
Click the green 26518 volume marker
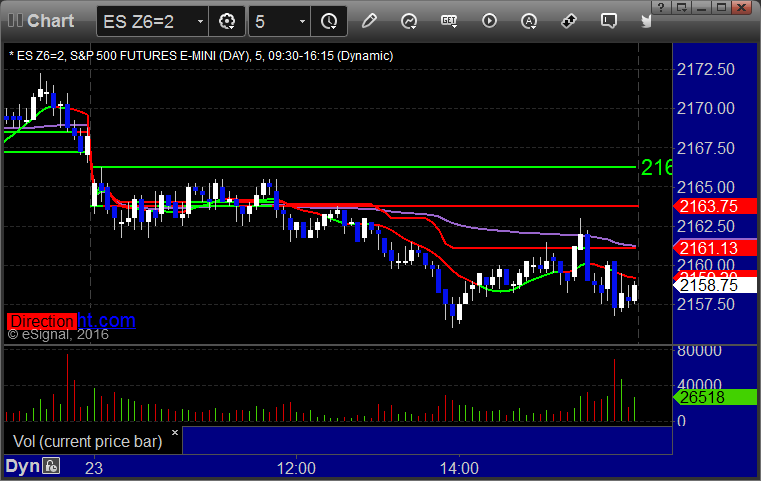tap(714, 398)
